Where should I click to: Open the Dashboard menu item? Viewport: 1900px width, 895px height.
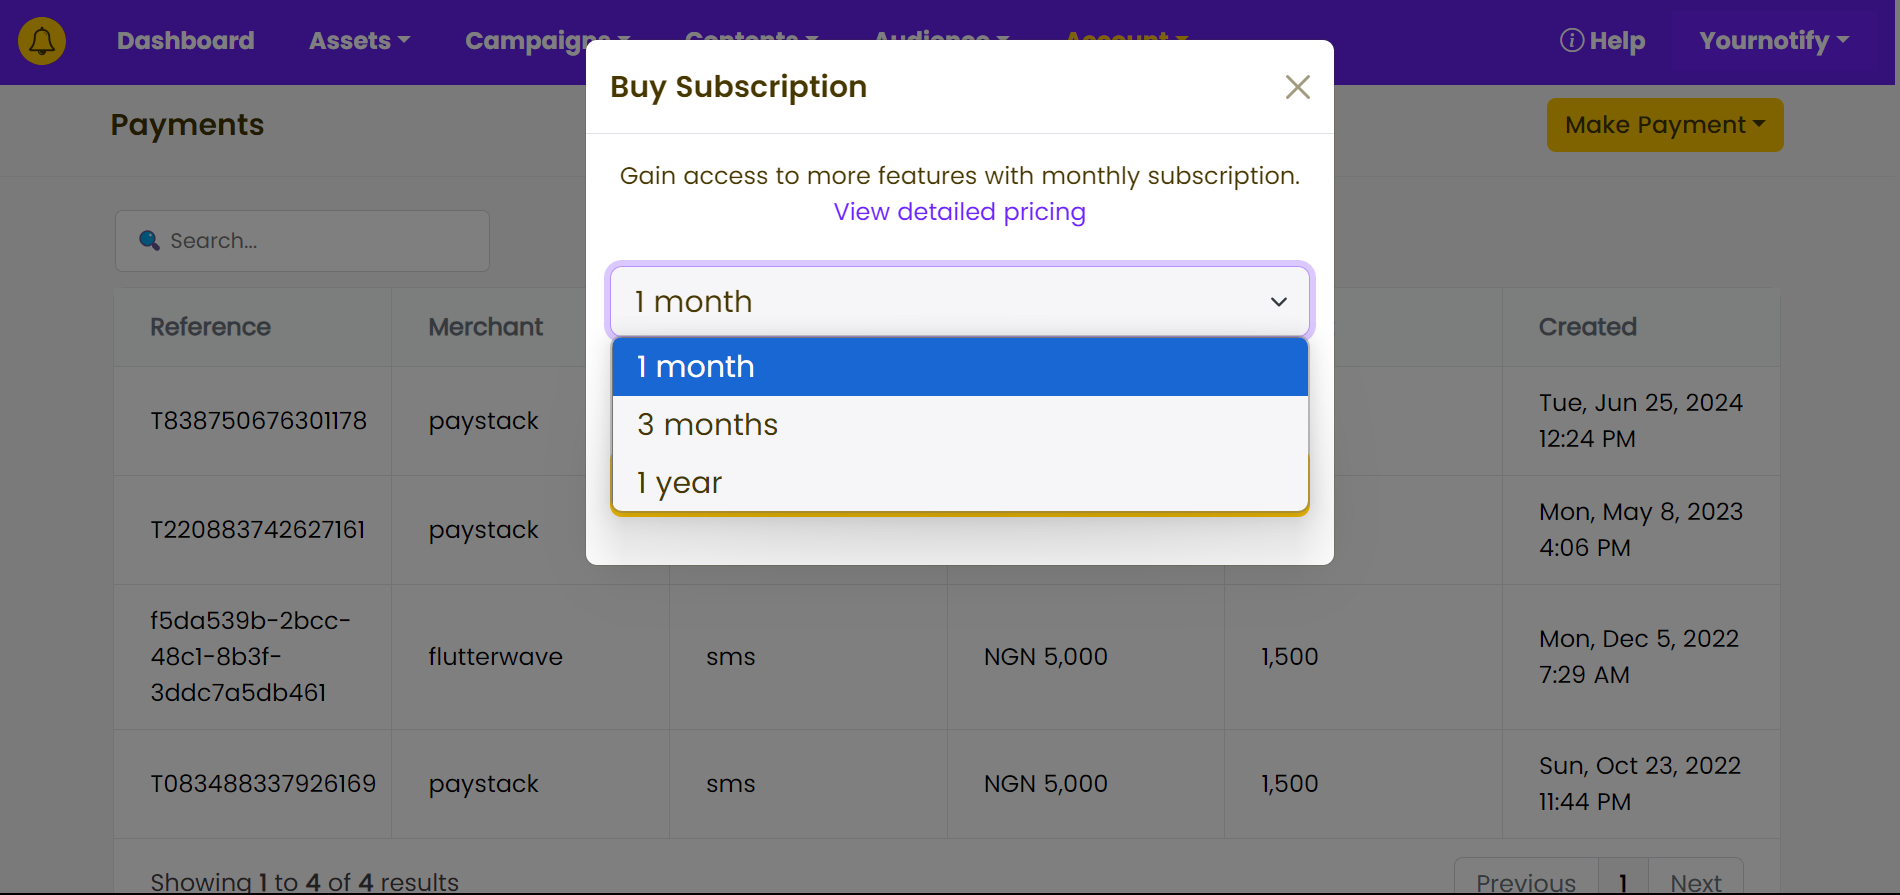(x=186, y=41)
